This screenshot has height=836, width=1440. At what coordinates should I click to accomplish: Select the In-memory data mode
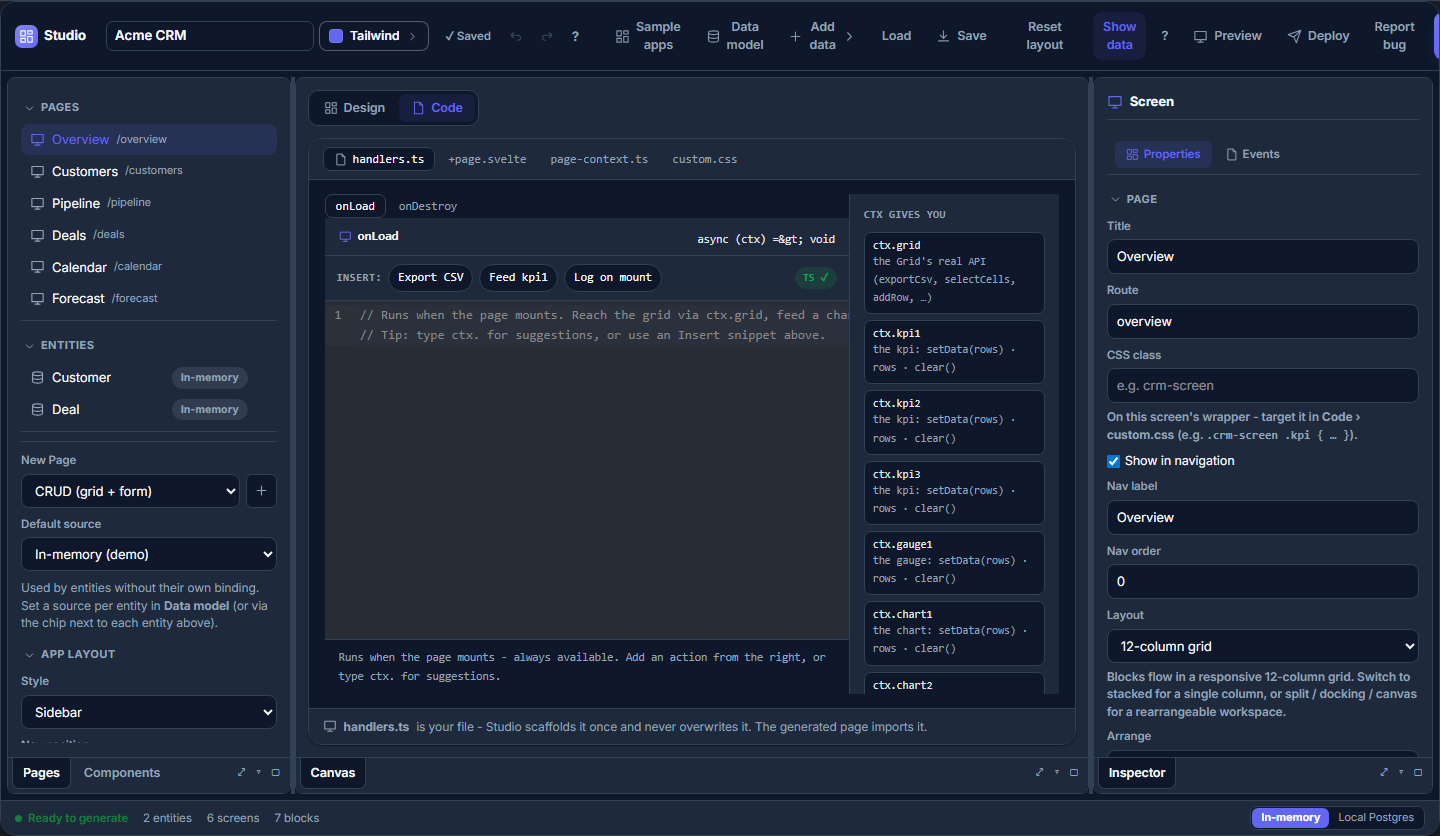(1290, 817)
